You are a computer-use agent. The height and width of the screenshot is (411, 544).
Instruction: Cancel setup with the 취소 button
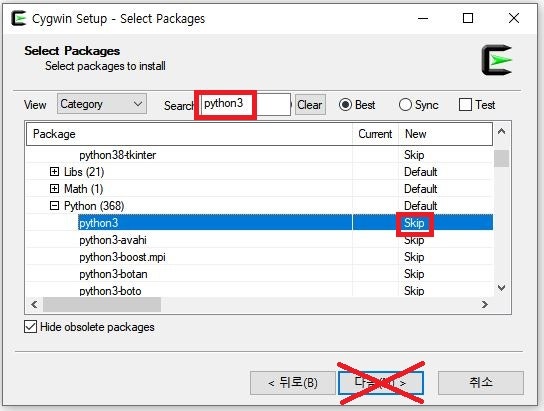[481, 383]
